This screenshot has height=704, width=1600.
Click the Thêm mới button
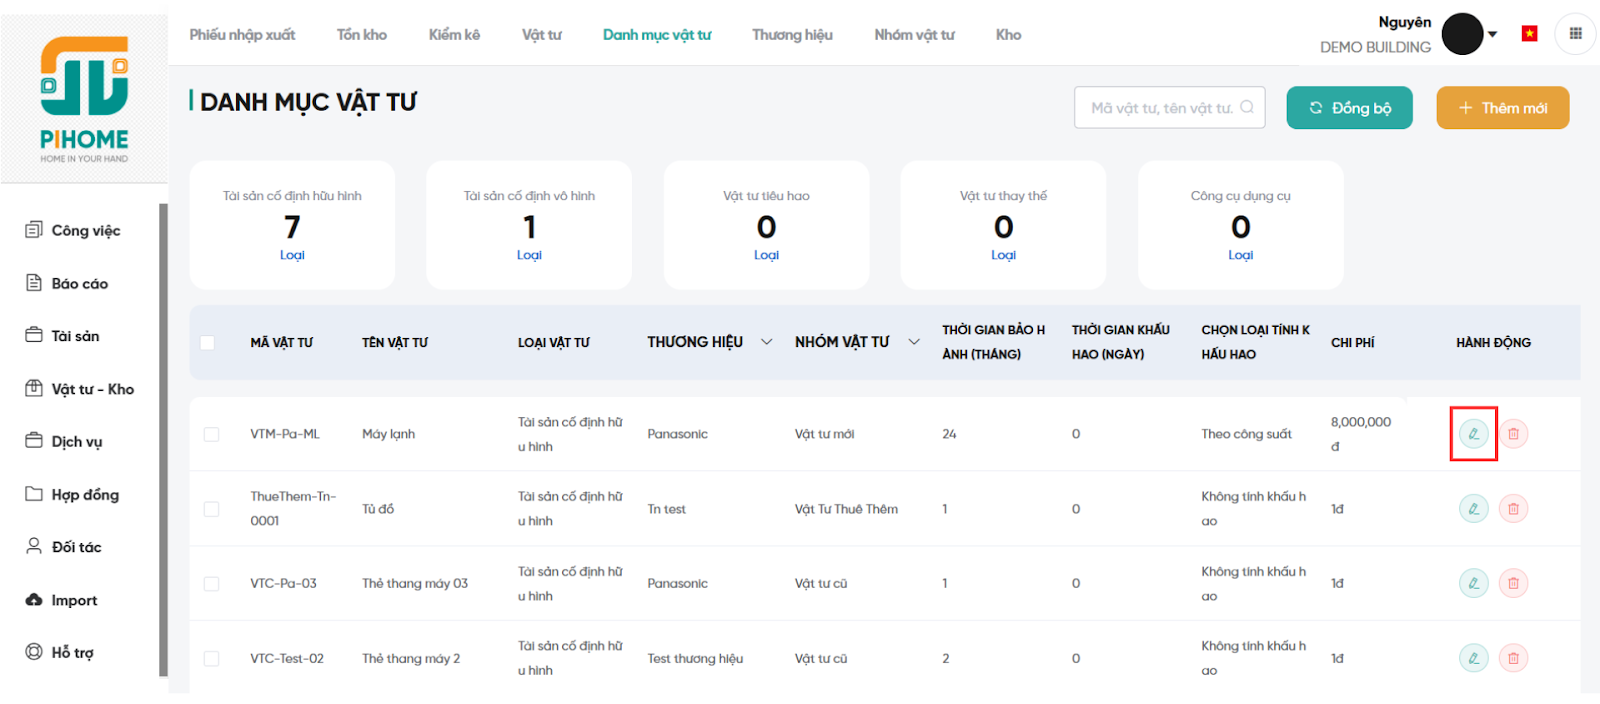point(1502,108)
